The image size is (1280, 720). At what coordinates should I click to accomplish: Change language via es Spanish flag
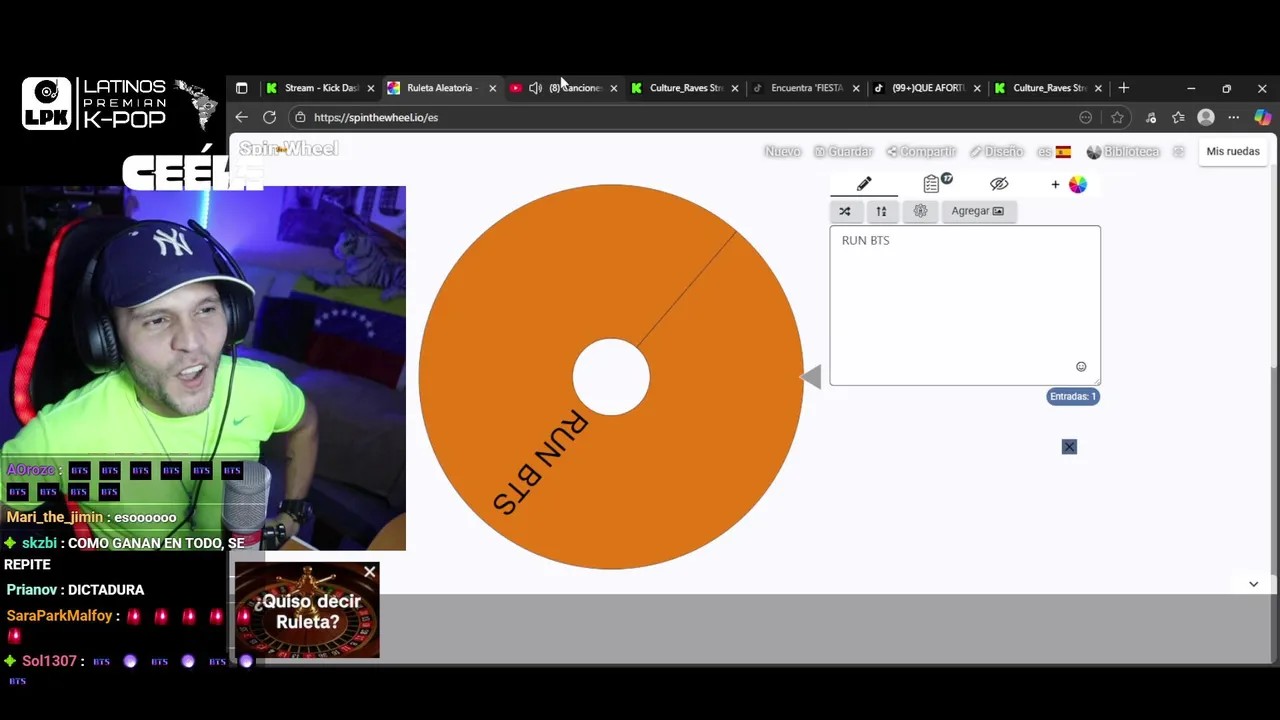[1054, 151]
